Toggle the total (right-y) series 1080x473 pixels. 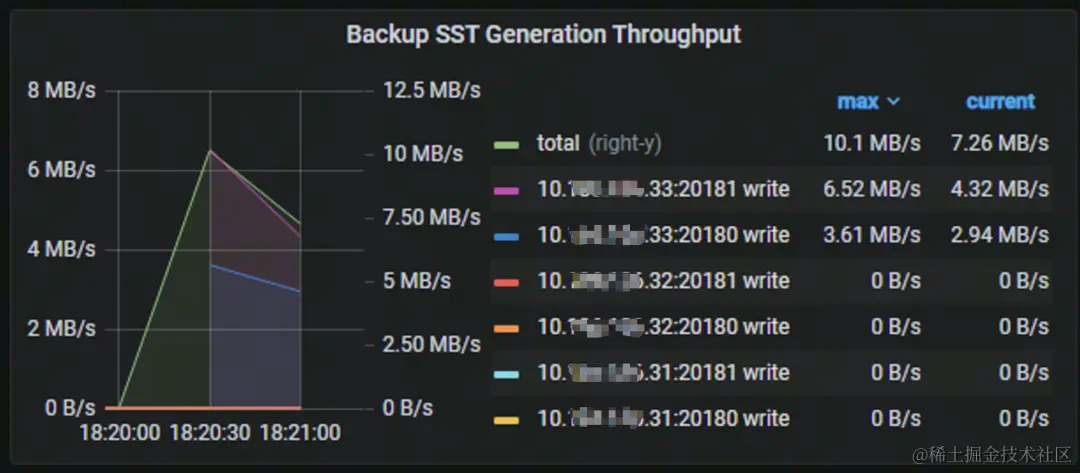pyautogui.click(x=598, y=143)
